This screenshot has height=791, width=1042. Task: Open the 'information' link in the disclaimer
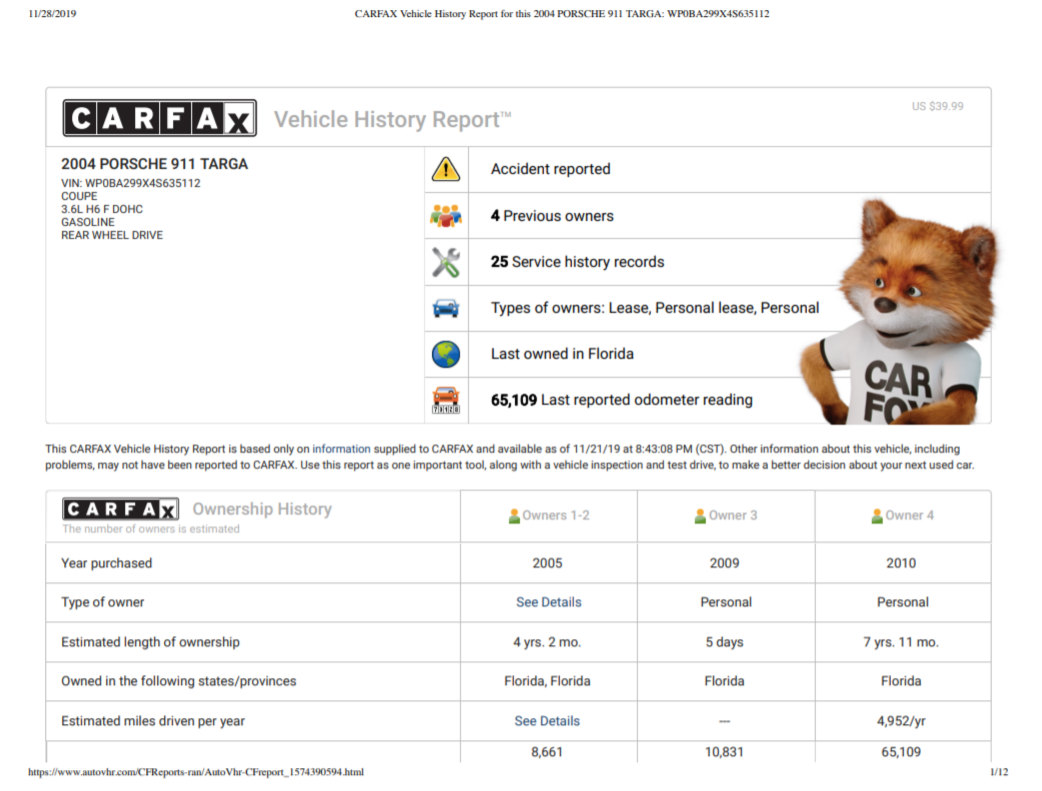pyautogui.click(x=341, y=449)
